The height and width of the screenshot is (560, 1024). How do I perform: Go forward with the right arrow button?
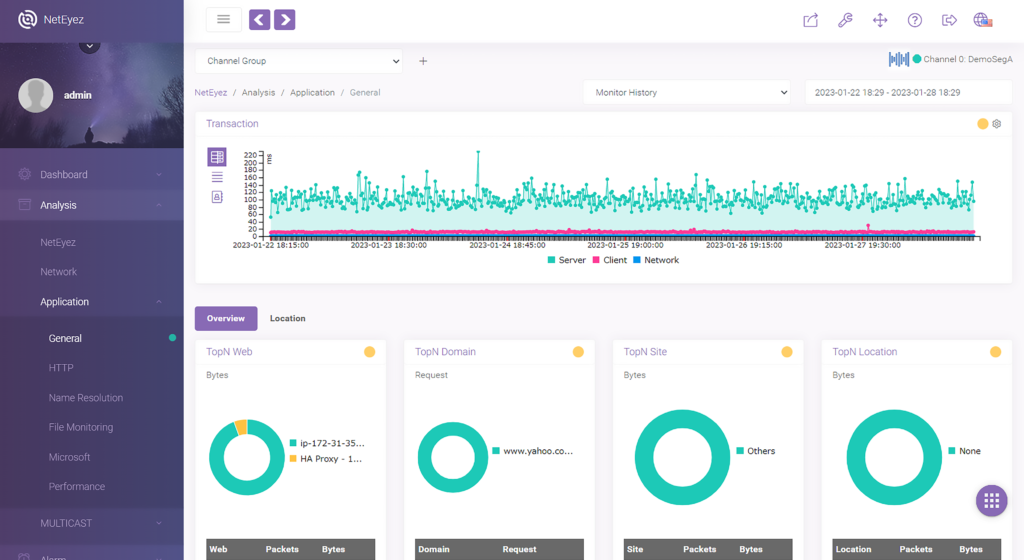coord(285,20)
